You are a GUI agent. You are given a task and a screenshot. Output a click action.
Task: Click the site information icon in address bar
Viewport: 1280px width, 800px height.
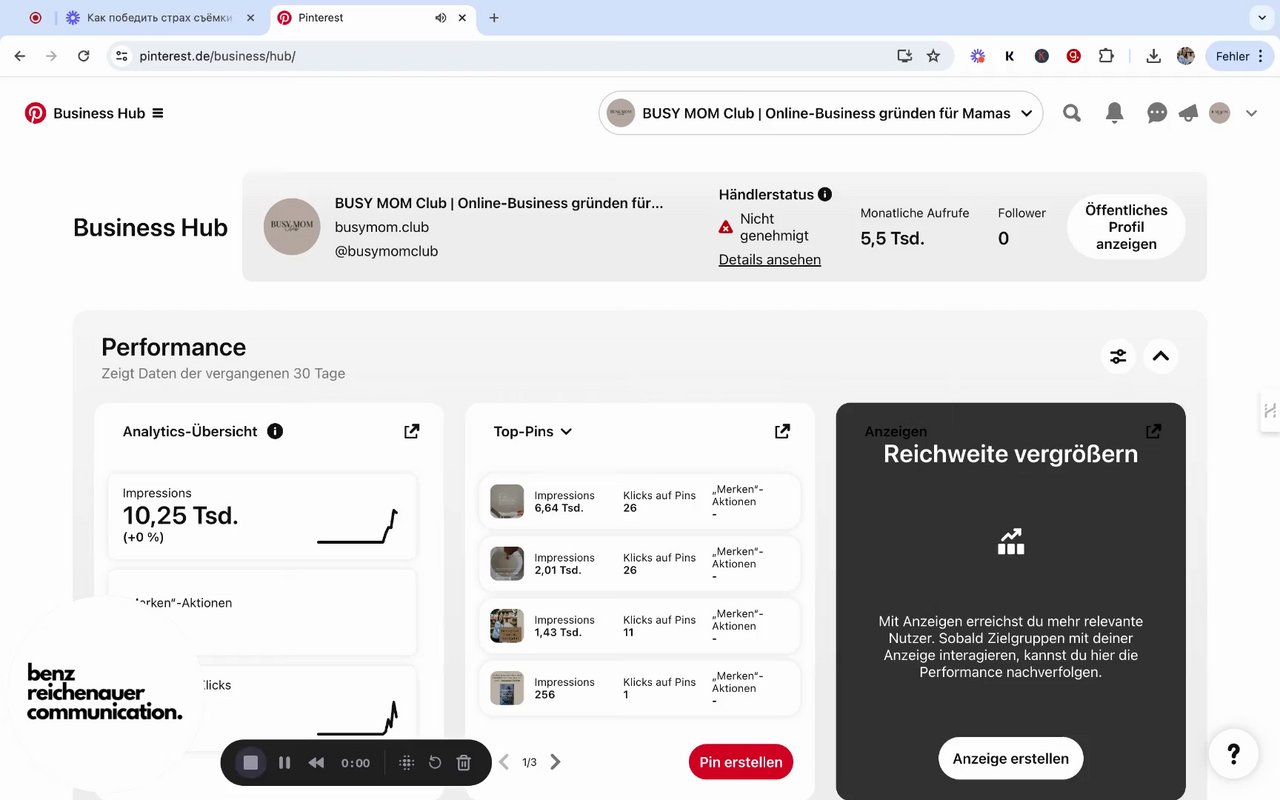click(122, 56)
